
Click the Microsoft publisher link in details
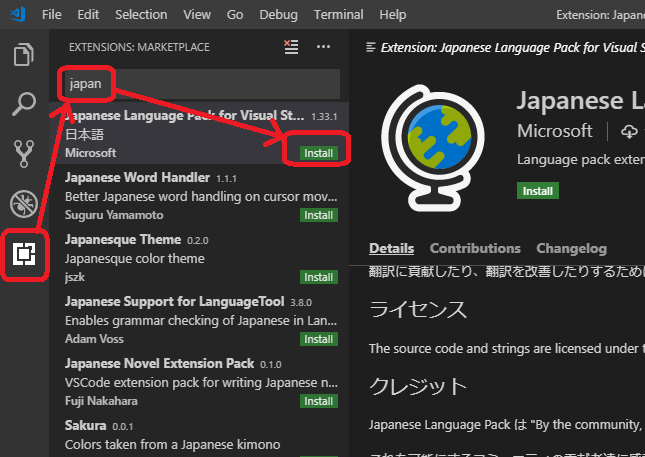[555, 131]
